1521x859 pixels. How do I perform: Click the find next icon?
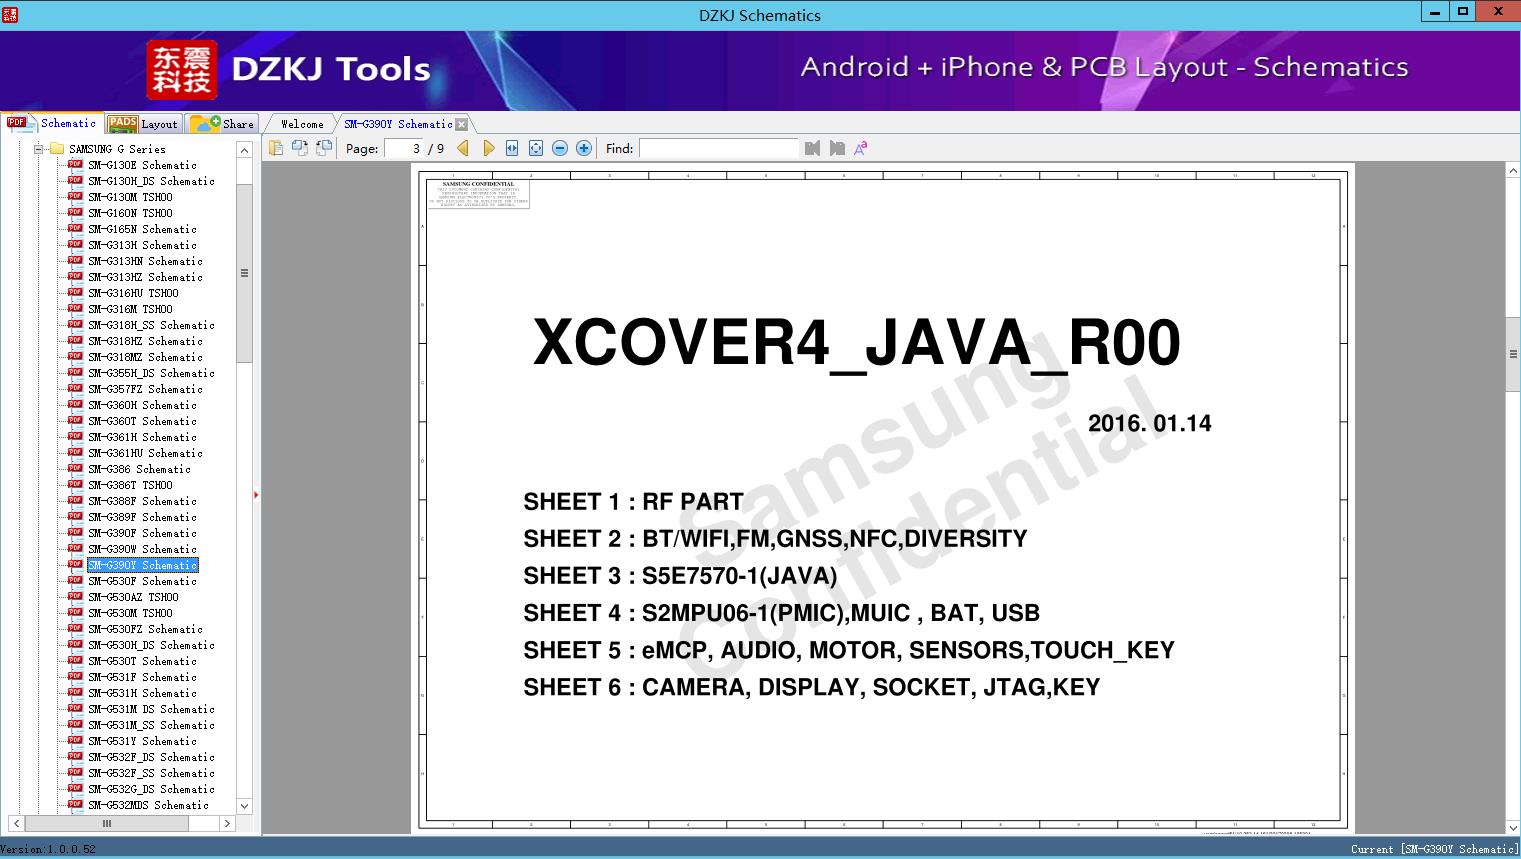pyautogui.click(x=837, y=148)
